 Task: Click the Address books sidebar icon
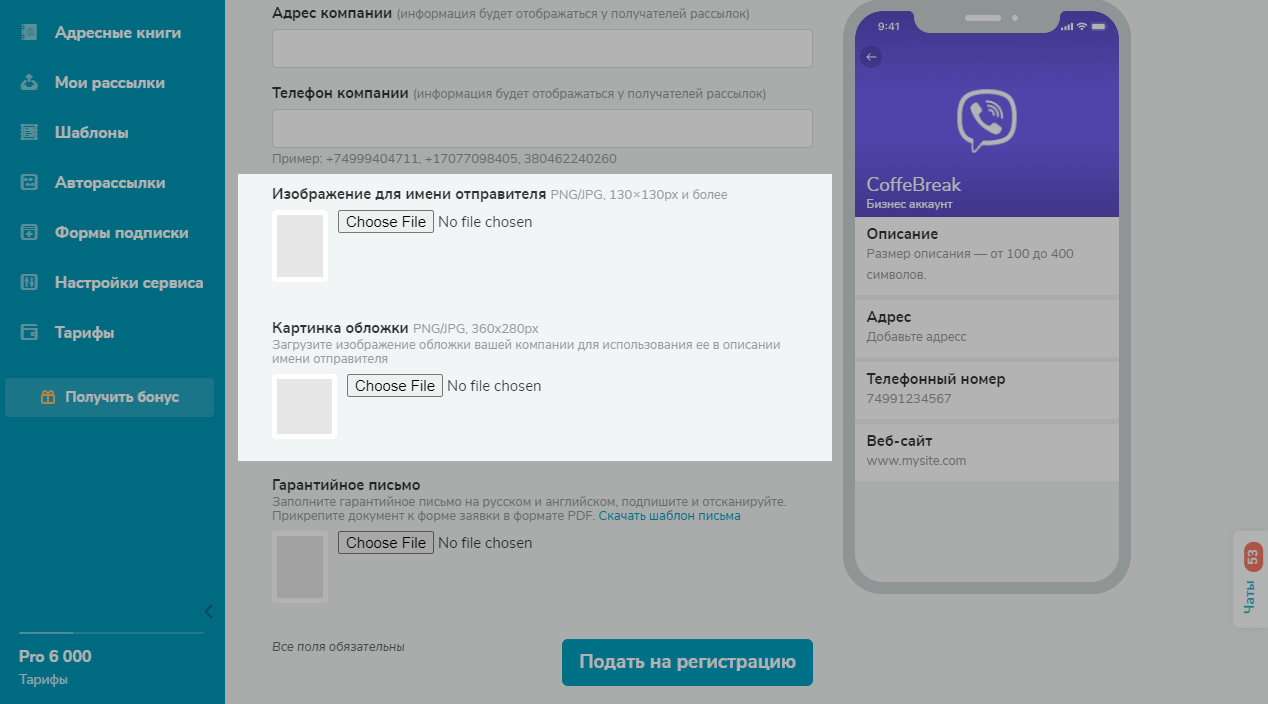pyautogui.click(x=29, y=32)
